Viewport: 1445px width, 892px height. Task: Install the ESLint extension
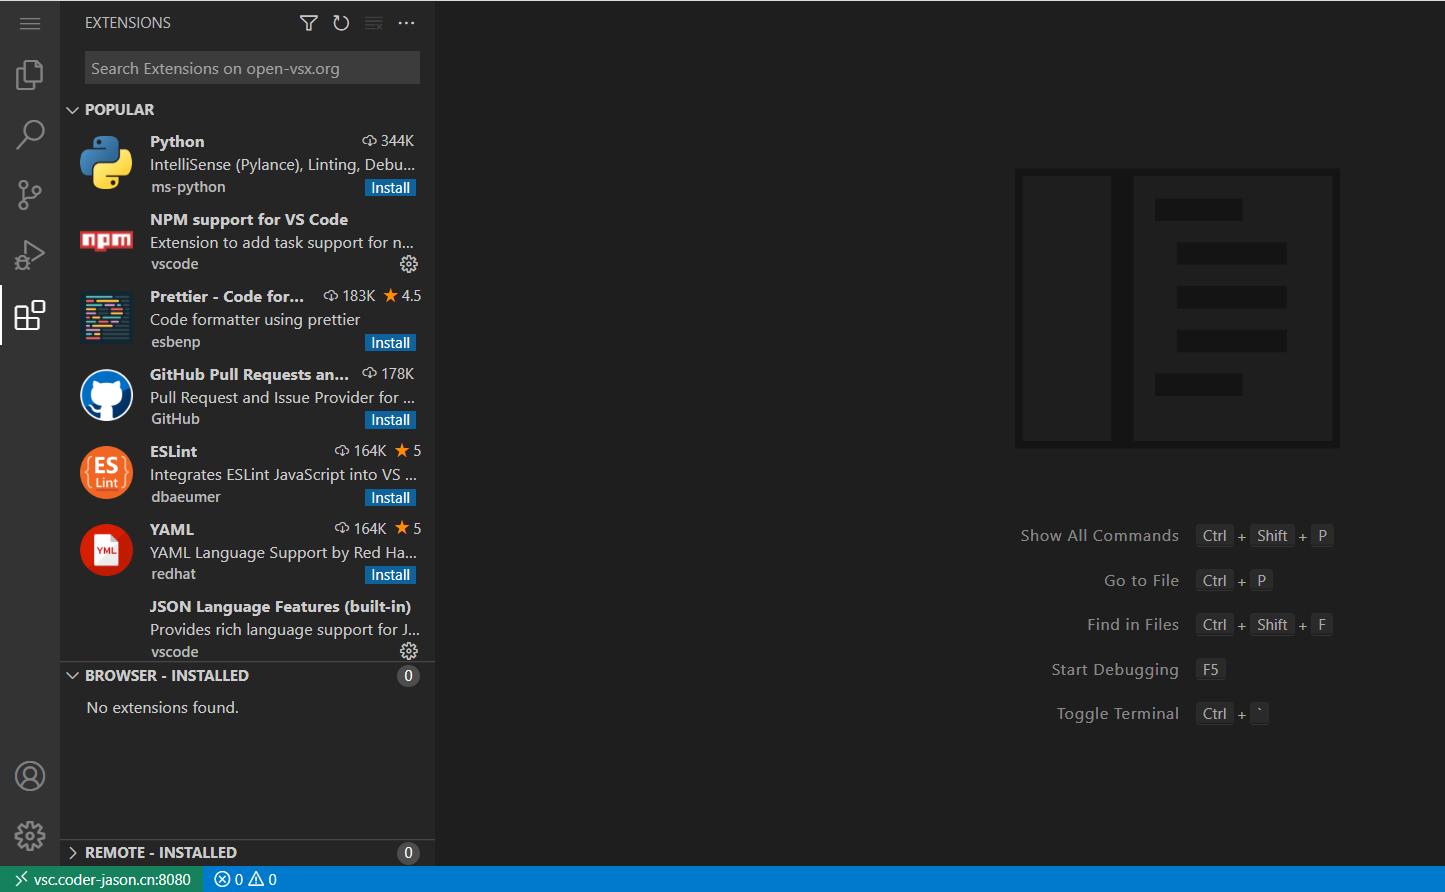point(390,498)
